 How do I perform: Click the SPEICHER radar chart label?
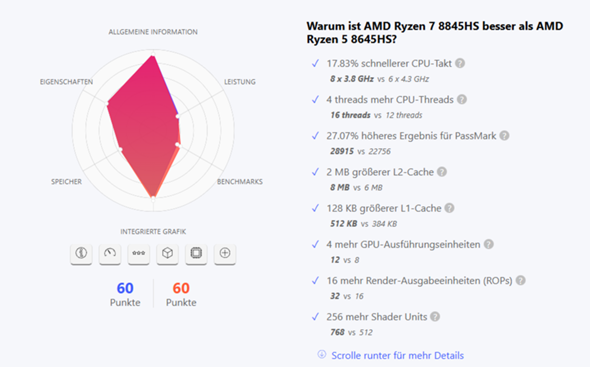67,182
